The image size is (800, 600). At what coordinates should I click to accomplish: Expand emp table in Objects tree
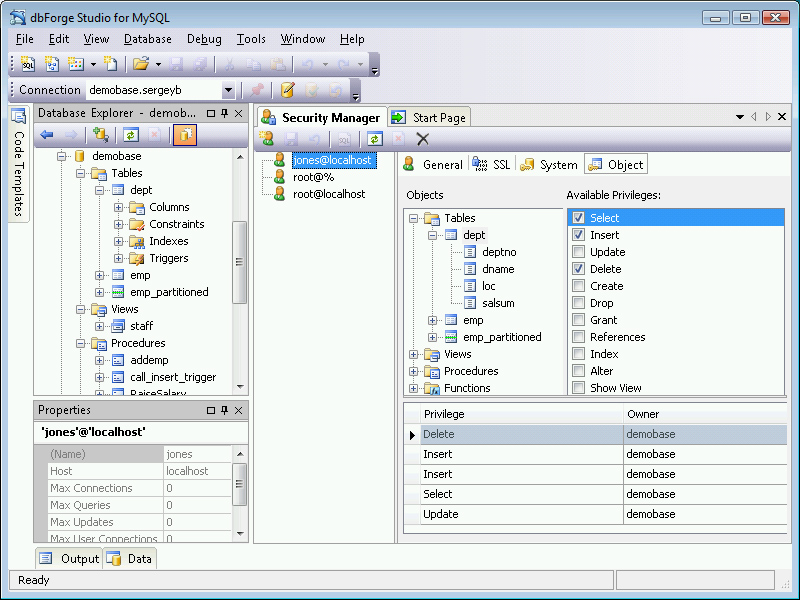(x=432, y=320)
